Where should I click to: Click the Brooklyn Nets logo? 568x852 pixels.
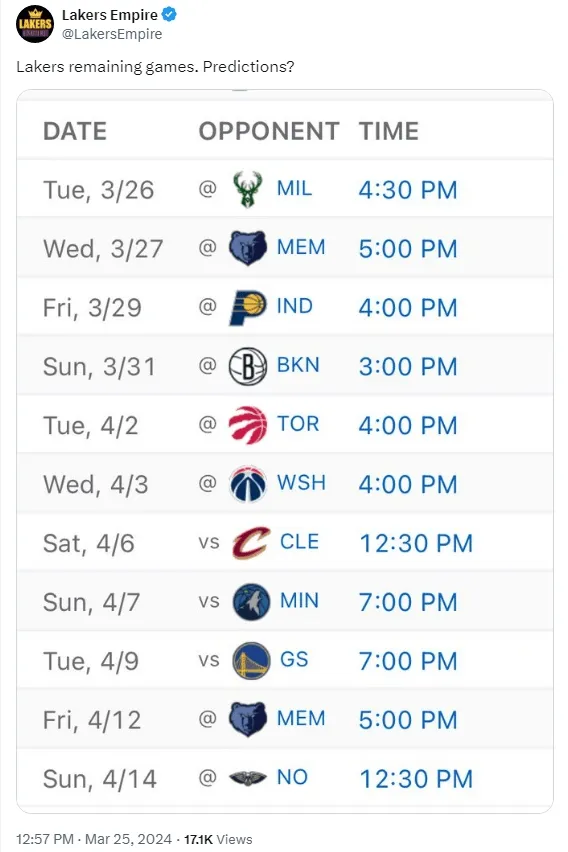(x=248, y=366)
